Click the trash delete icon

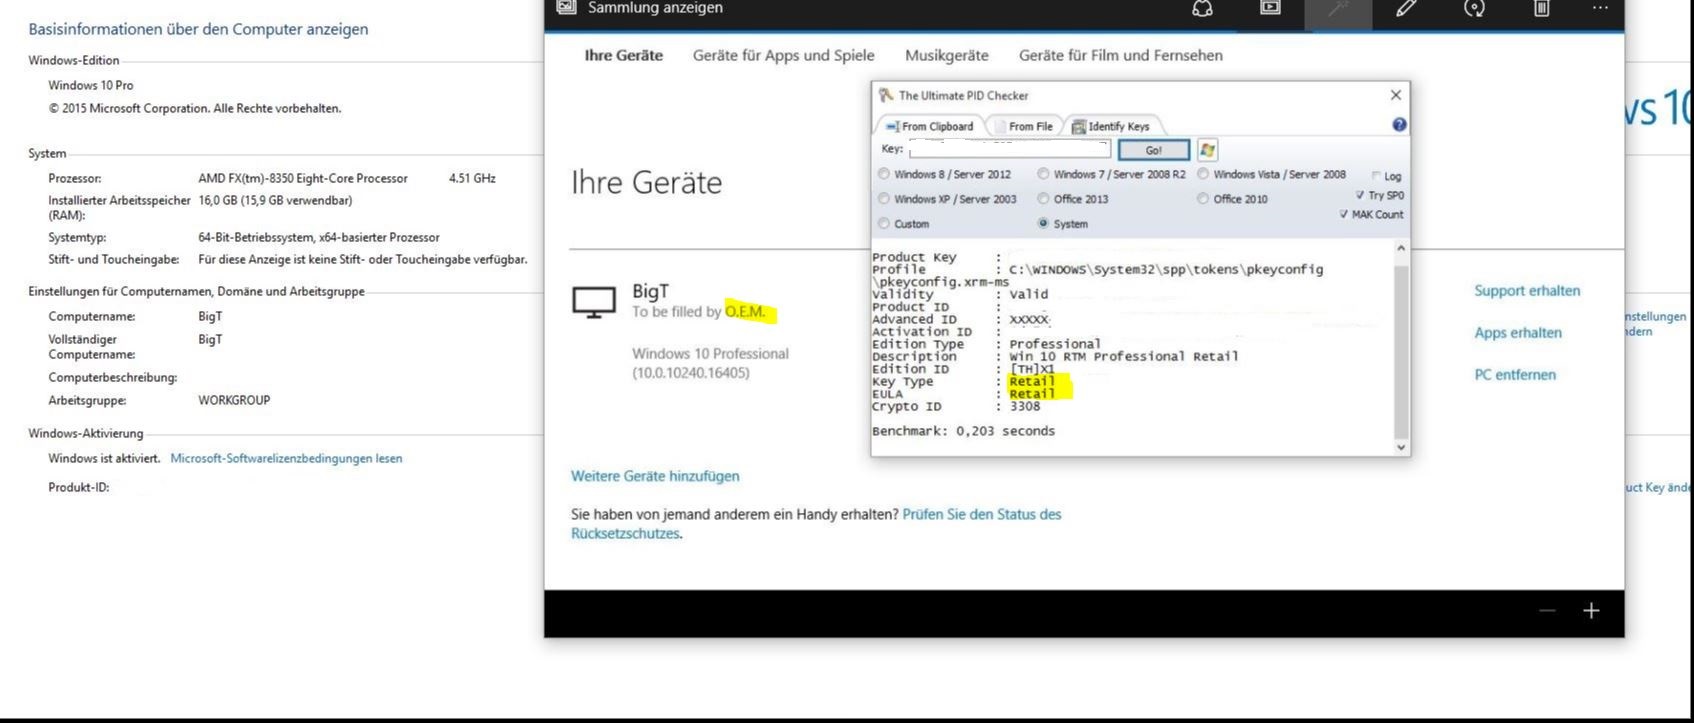pyautogui.click(x=1542, y=8)
